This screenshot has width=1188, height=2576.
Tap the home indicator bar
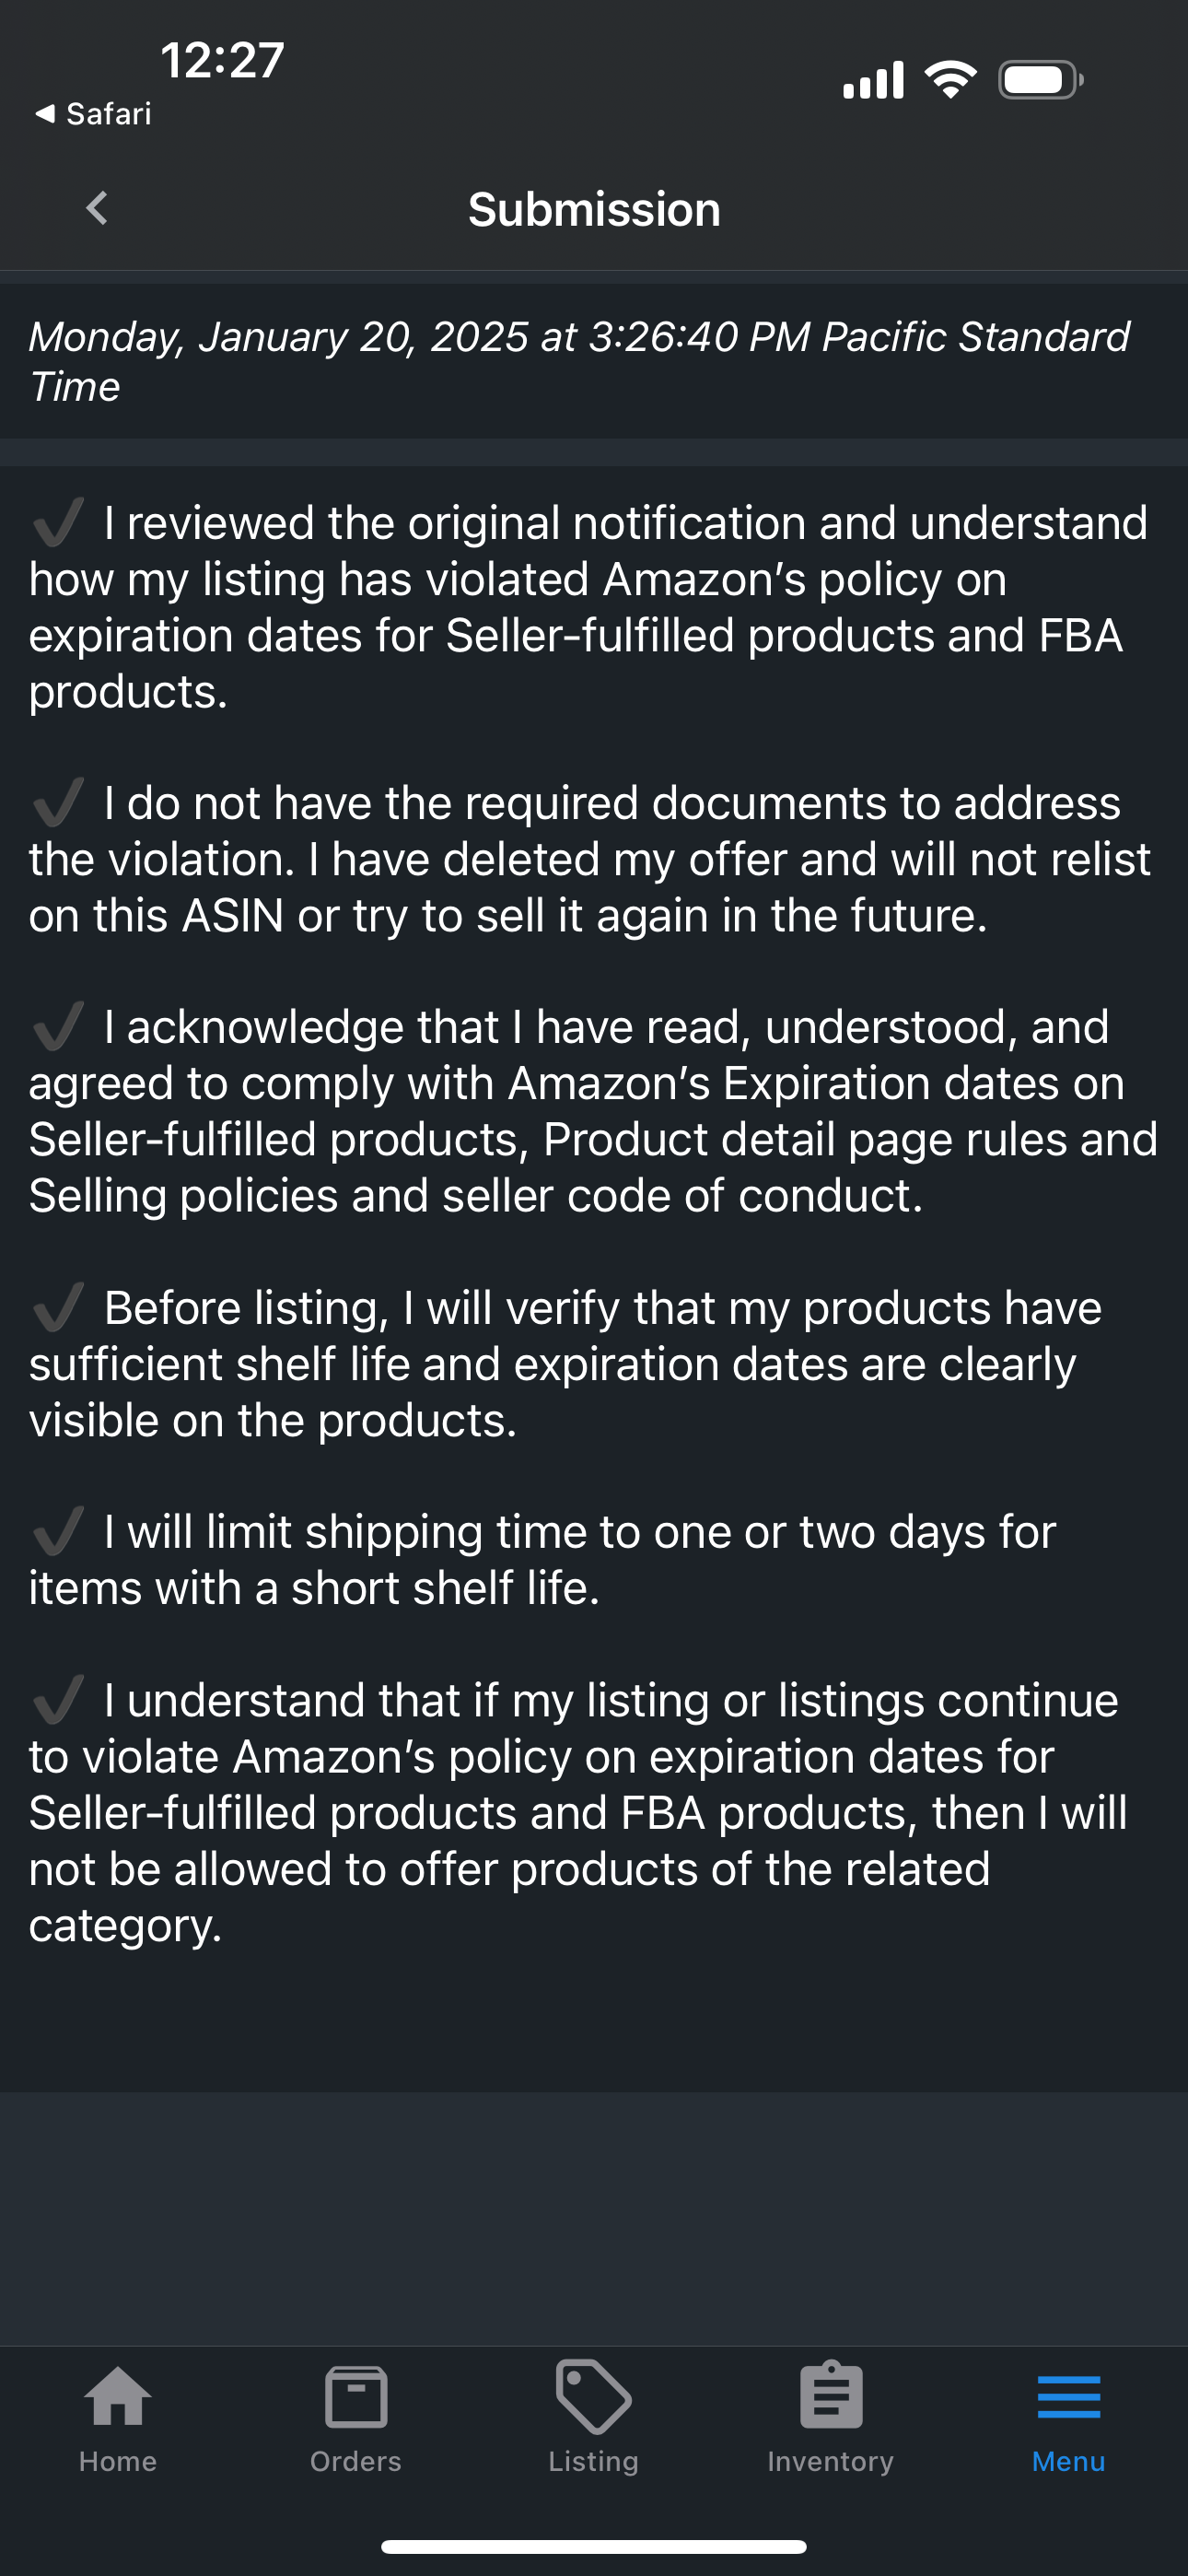594,2546
